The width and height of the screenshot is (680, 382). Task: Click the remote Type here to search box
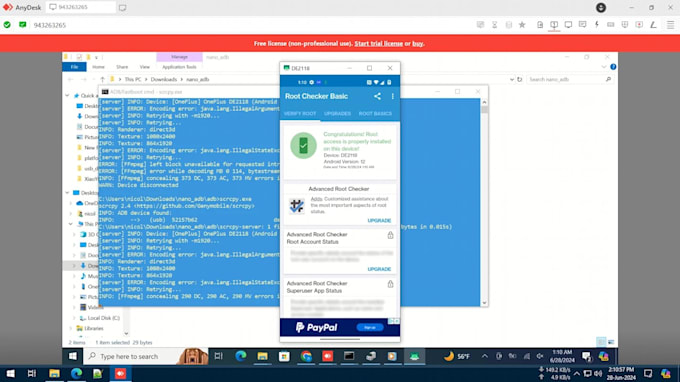[146, 356]
